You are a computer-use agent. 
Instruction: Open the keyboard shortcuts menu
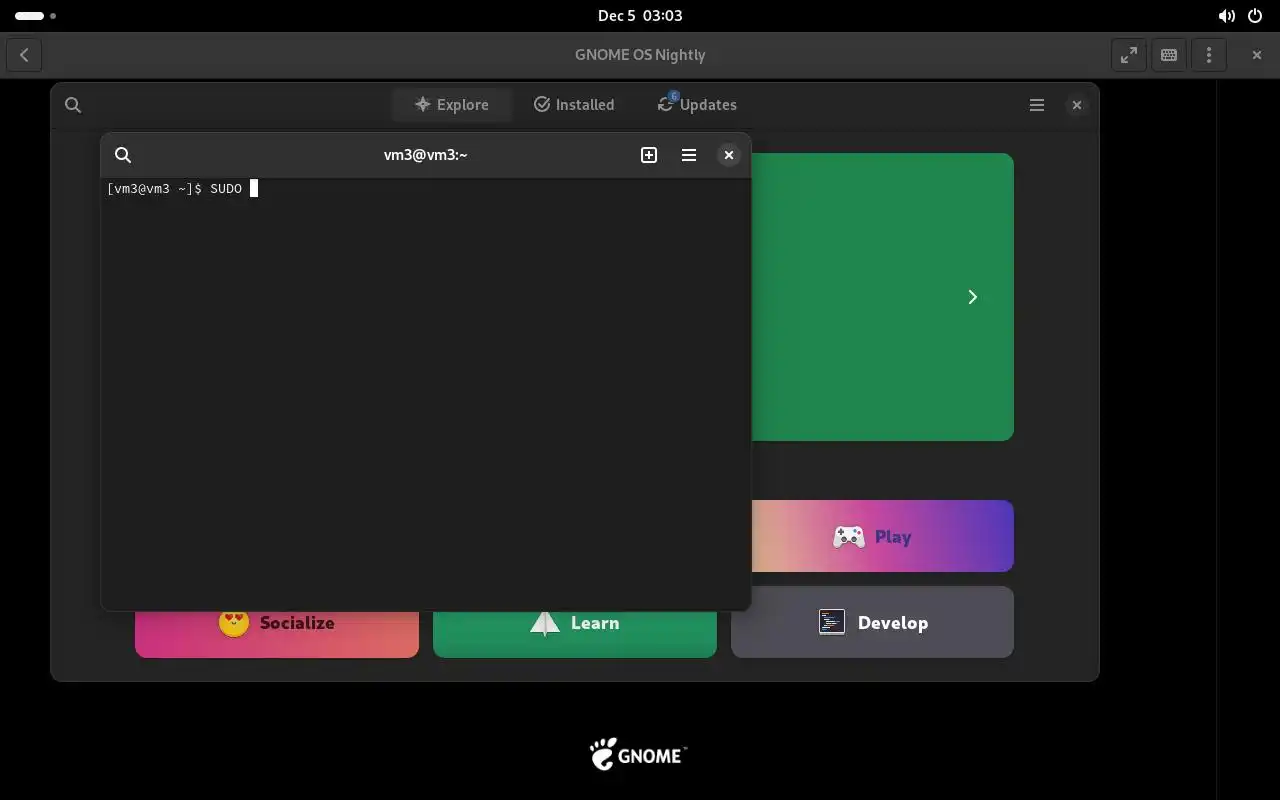pos(1169,55)
